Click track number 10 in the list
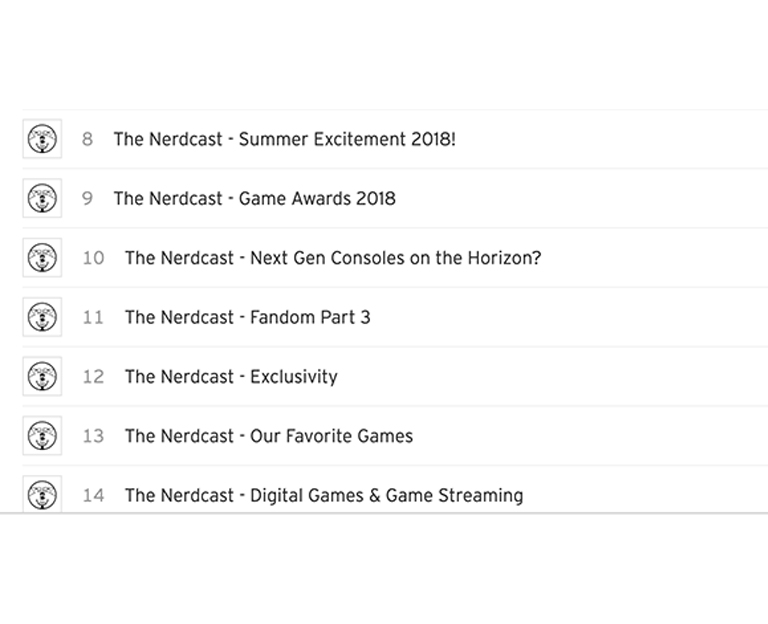Viewport: 768px width, 624px height. 93,258
